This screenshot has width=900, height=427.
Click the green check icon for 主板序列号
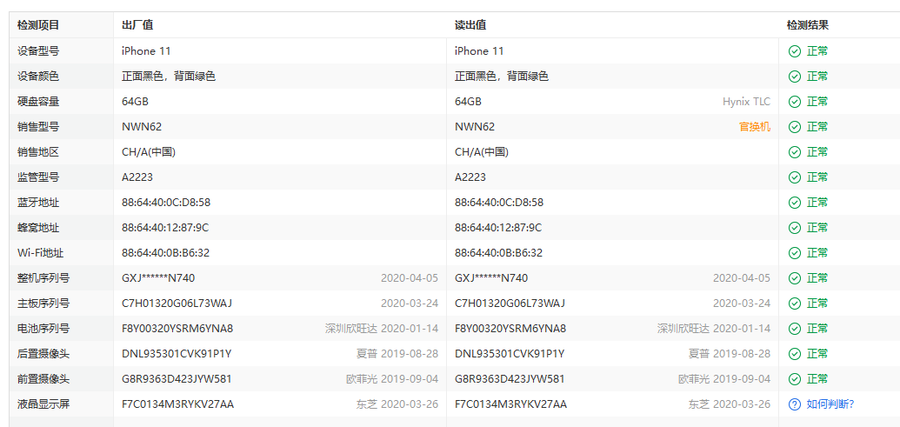pos(794,303)
